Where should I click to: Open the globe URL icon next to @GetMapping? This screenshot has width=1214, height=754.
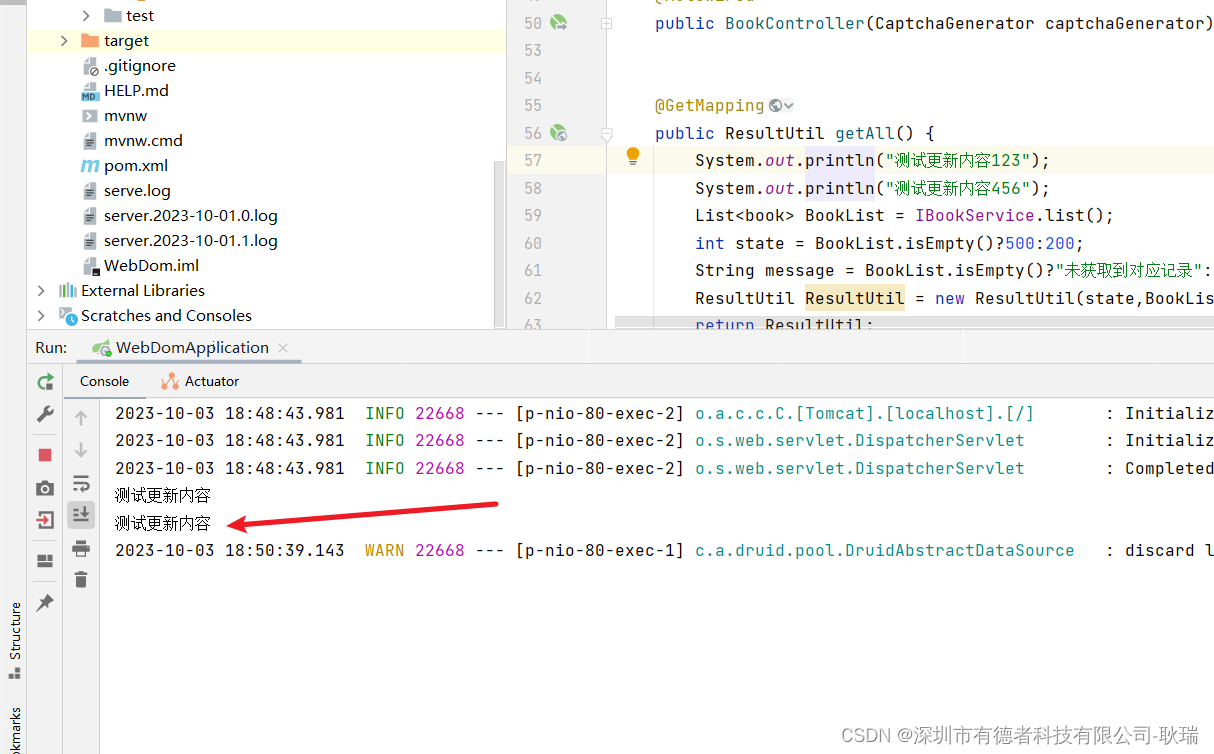point(775,105)
